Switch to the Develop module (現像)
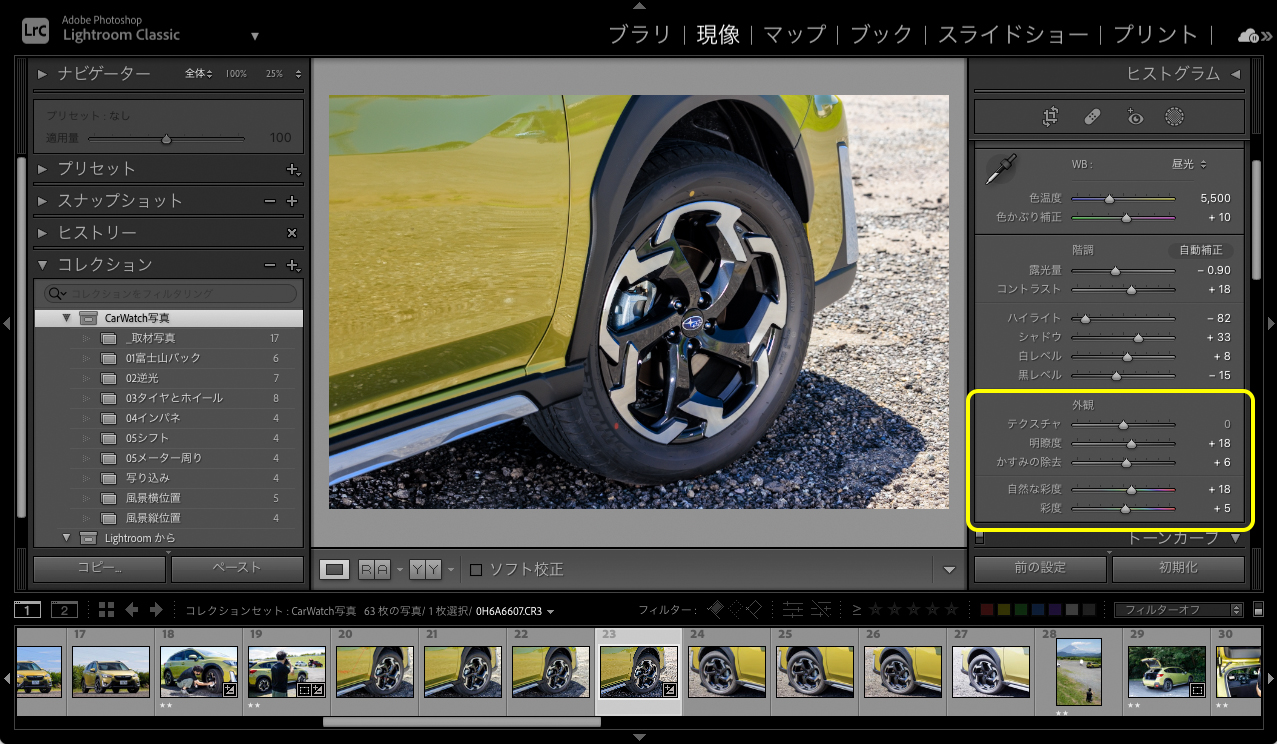The width and height of the screenshot is (1277, 744). point(718,35)
